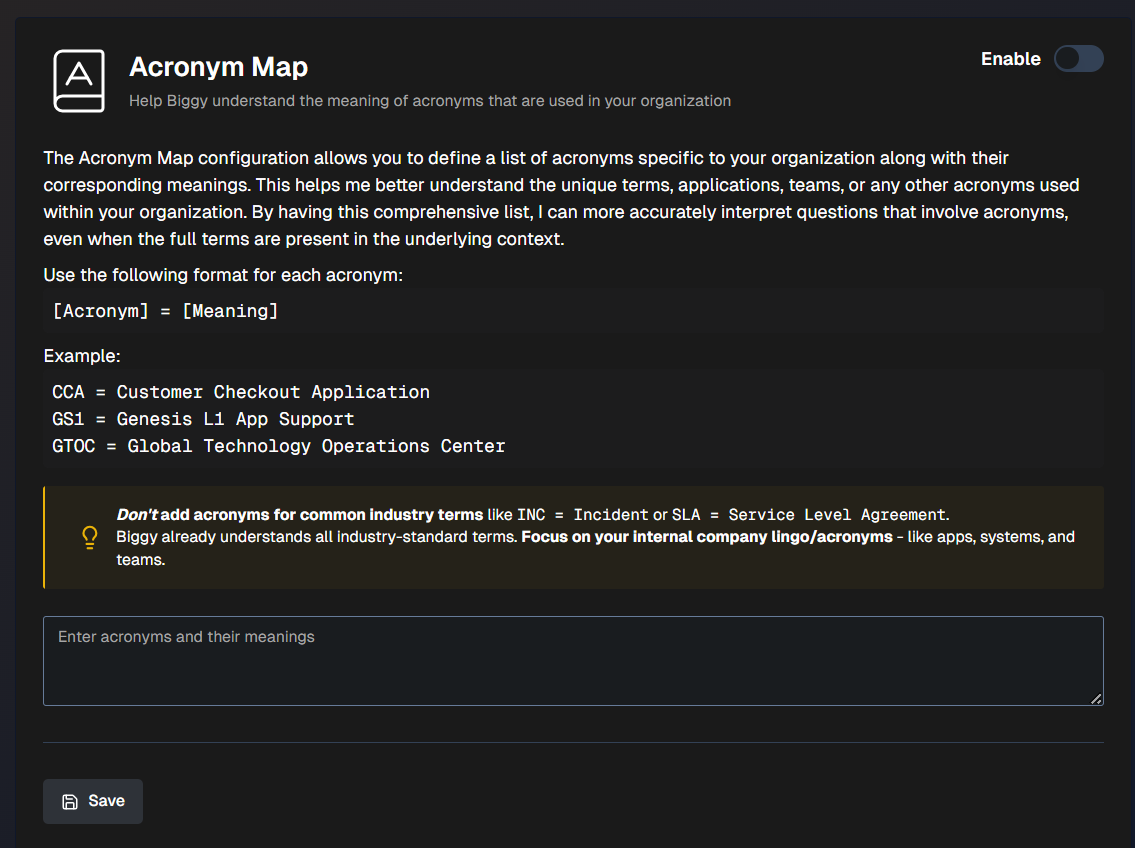Click the floppy disk icon on Save button

pos(69,801)
